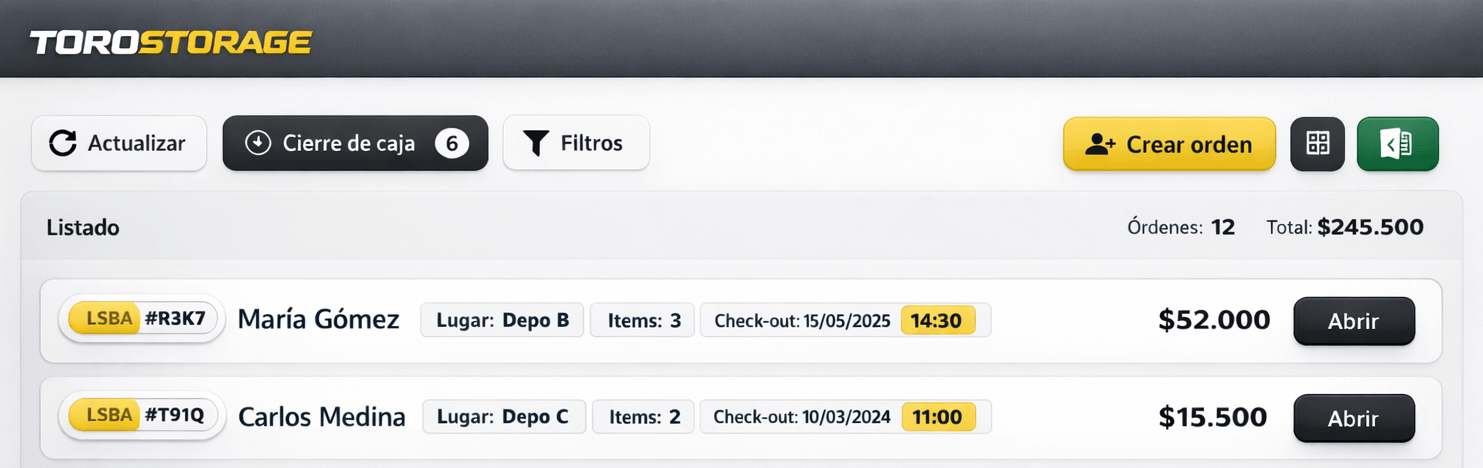
Task: Select the Lugar: Depo B chip
Action: click(x=502, y=320)
